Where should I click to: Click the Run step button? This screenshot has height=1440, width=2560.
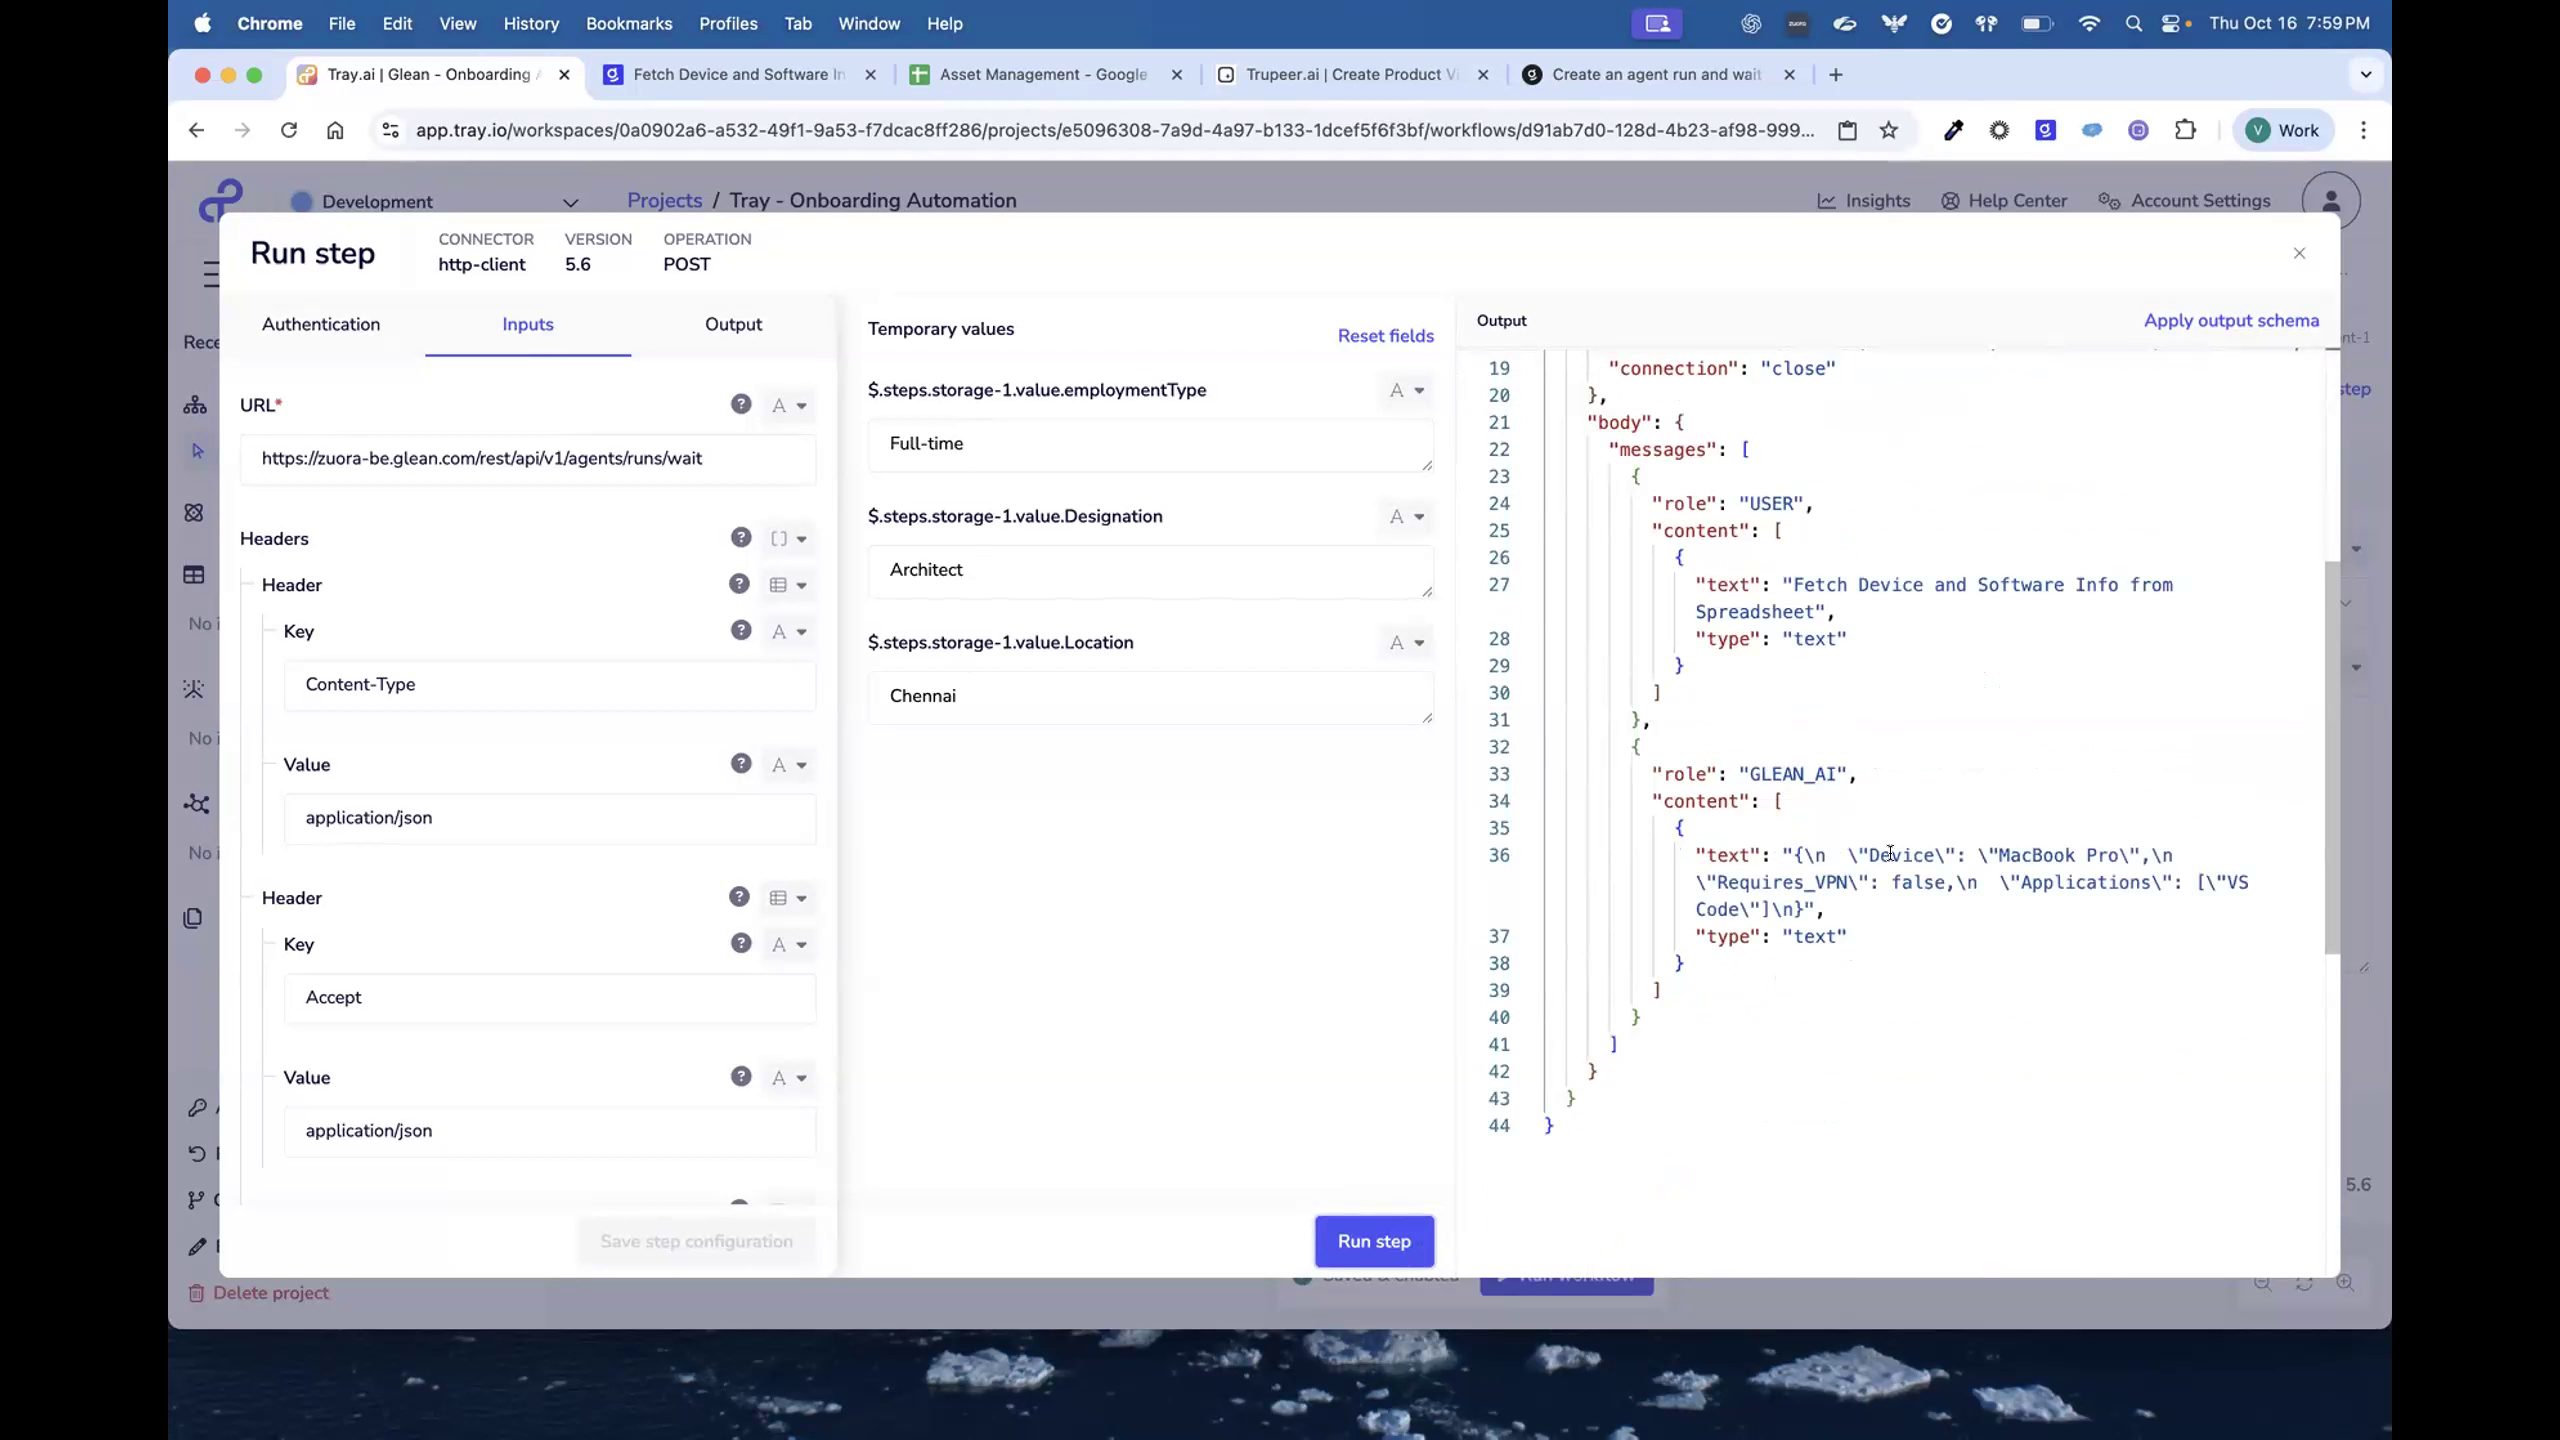(x=1374, y=1241)
